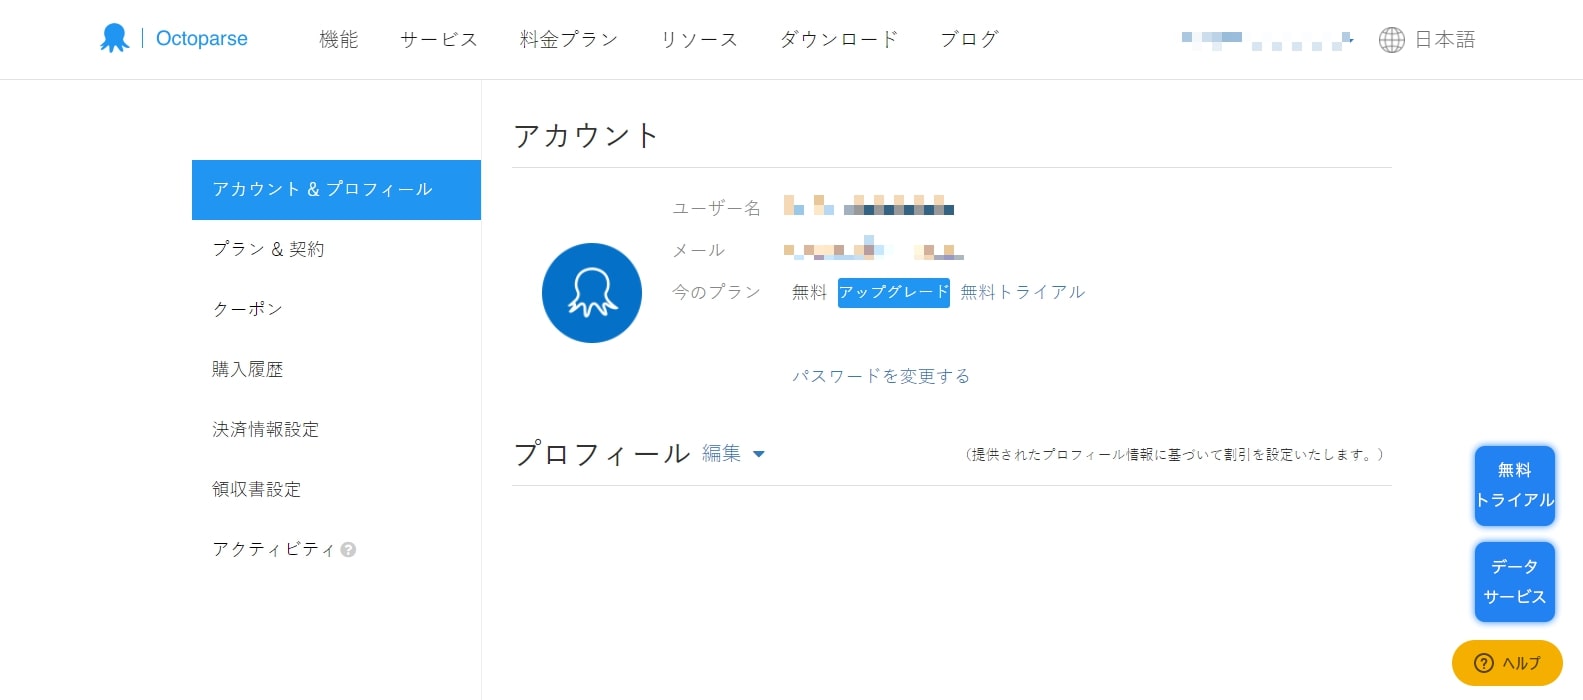Viewport: 1583px width, 700px height.
Task: Click the floating データサービス button
Action: click(x=1514, y=582)
